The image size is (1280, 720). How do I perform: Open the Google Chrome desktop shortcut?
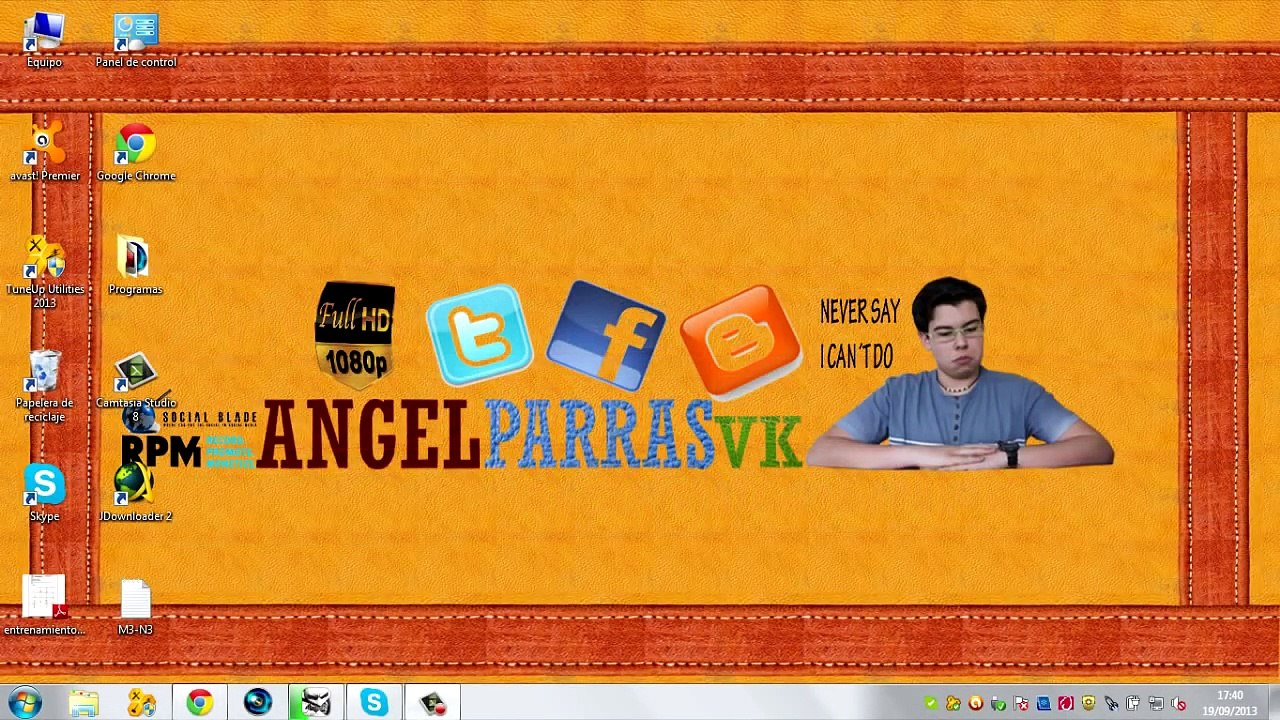click(136, 153)
